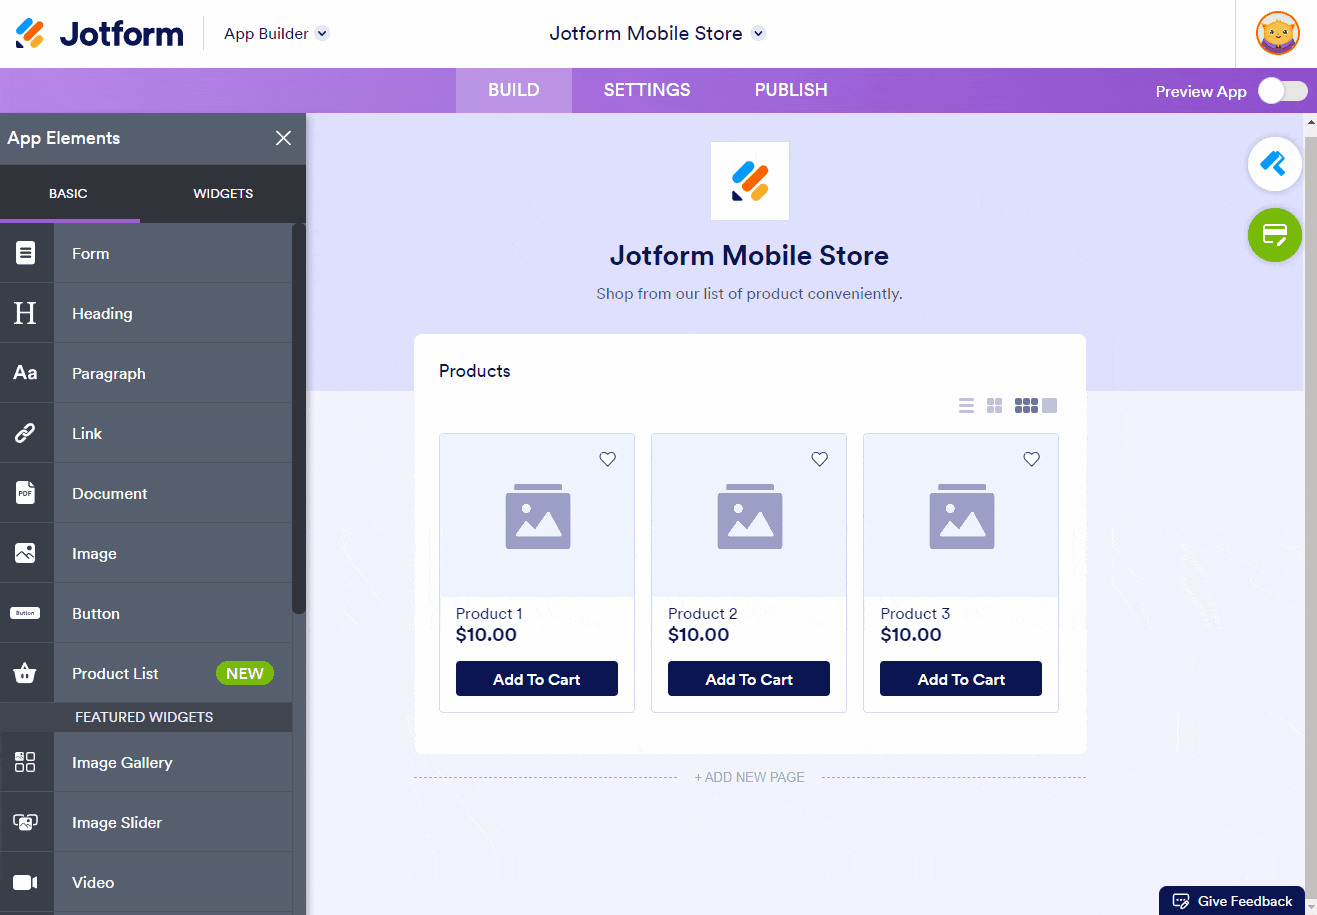Click the app logo image above the title
The image size is (1317, 915).
click(x=750, y=181)
